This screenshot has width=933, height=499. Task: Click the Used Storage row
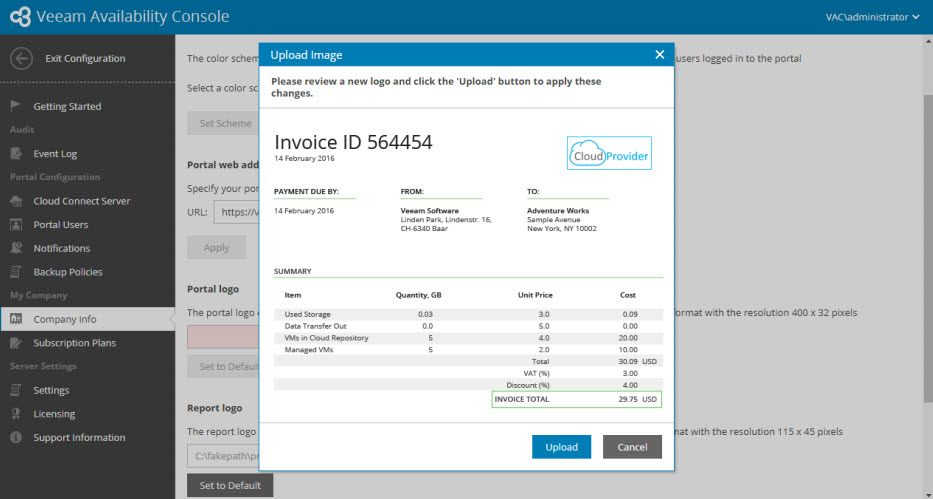(x=468, y=314)
